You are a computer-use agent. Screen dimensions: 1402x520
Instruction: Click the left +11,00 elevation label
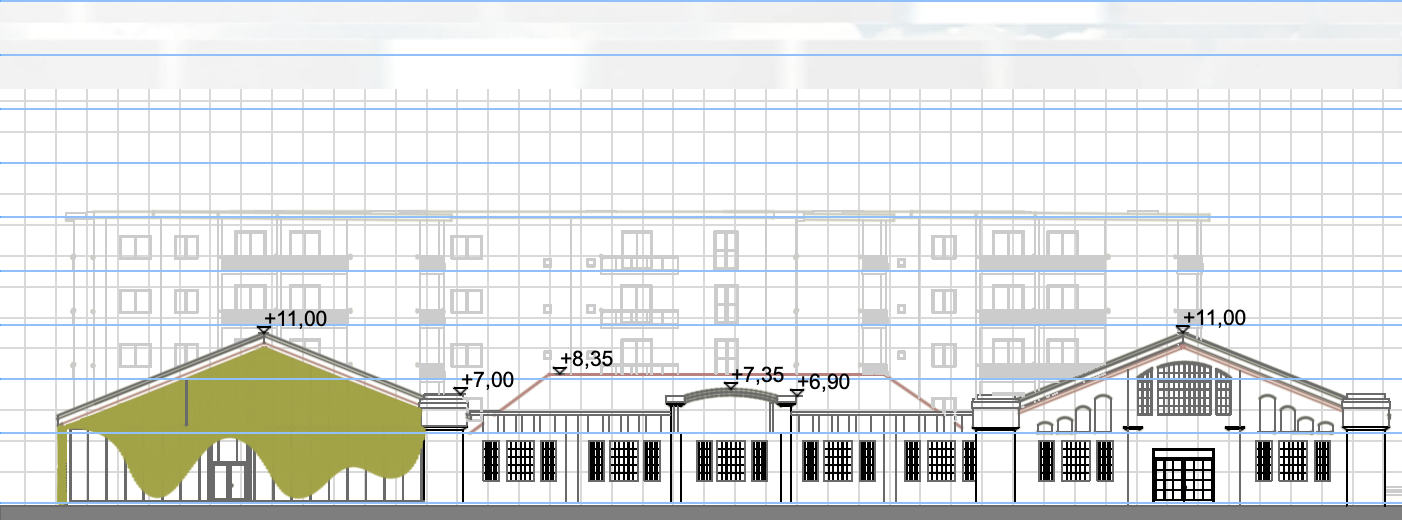click(296, 319)
